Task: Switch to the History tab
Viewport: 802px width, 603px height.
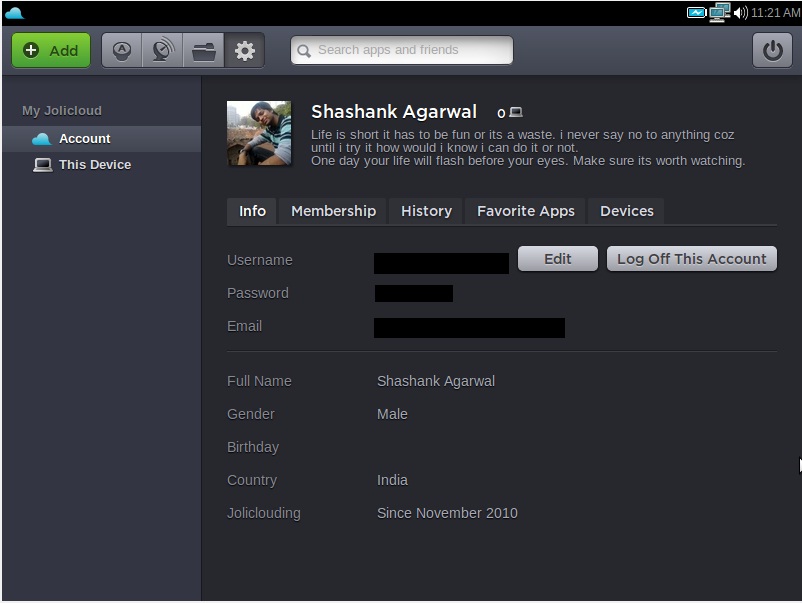Action: 426,211
